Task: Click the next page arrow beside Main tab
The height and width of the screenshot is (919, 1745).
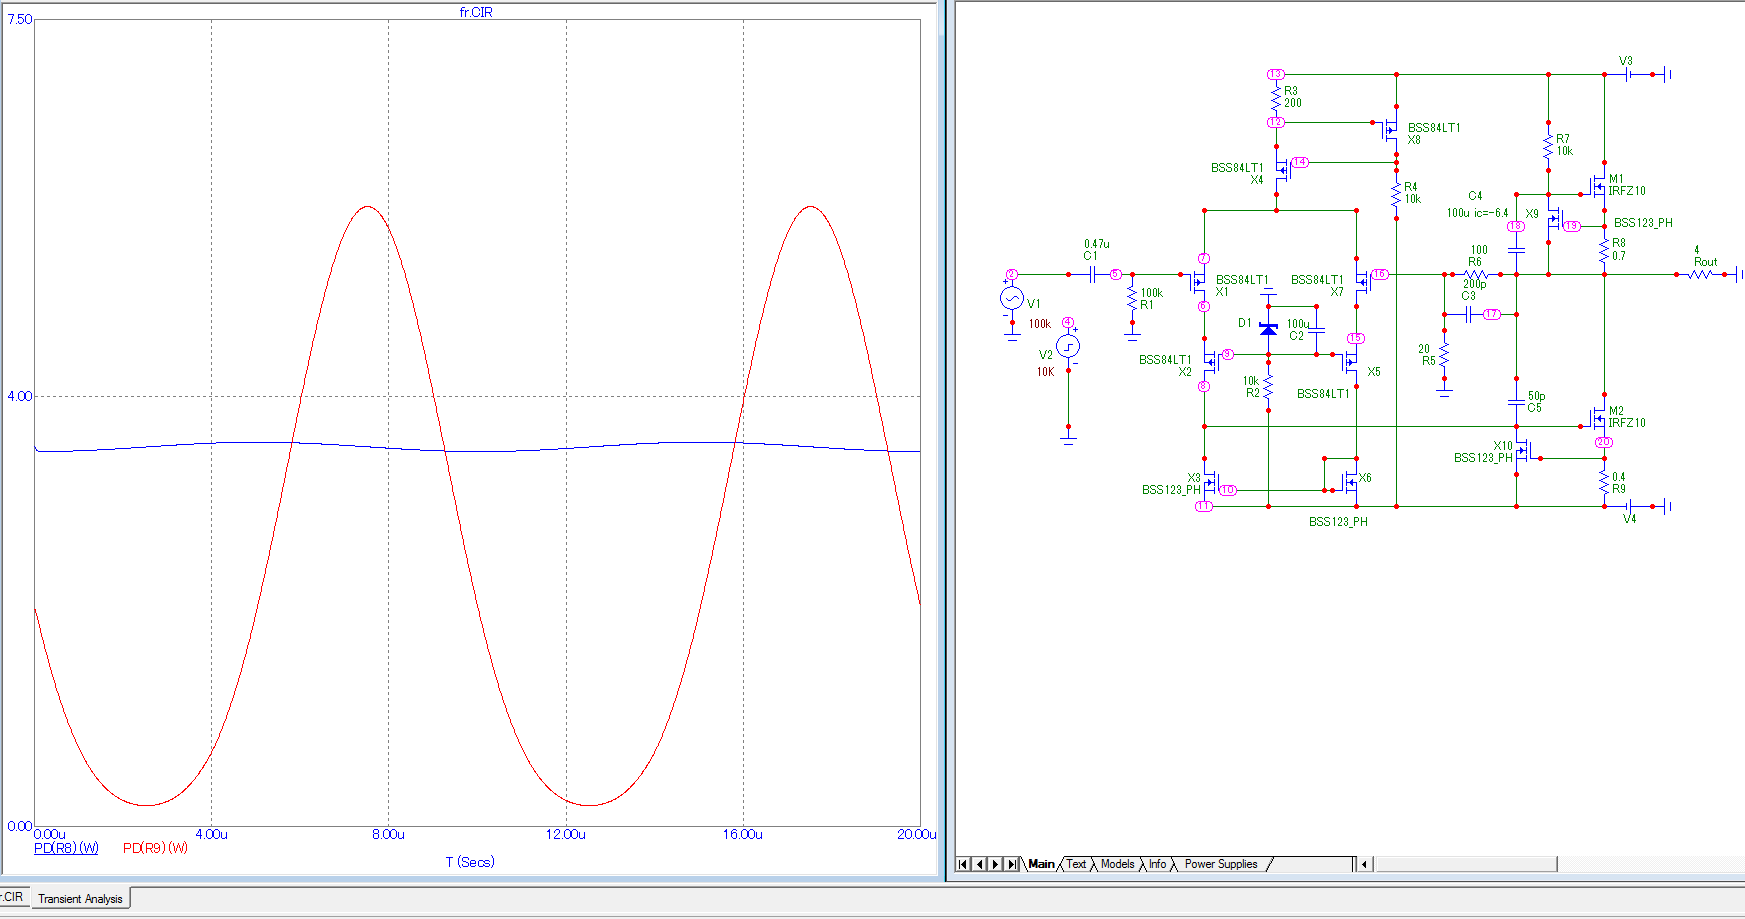Action: coord(996,864)
